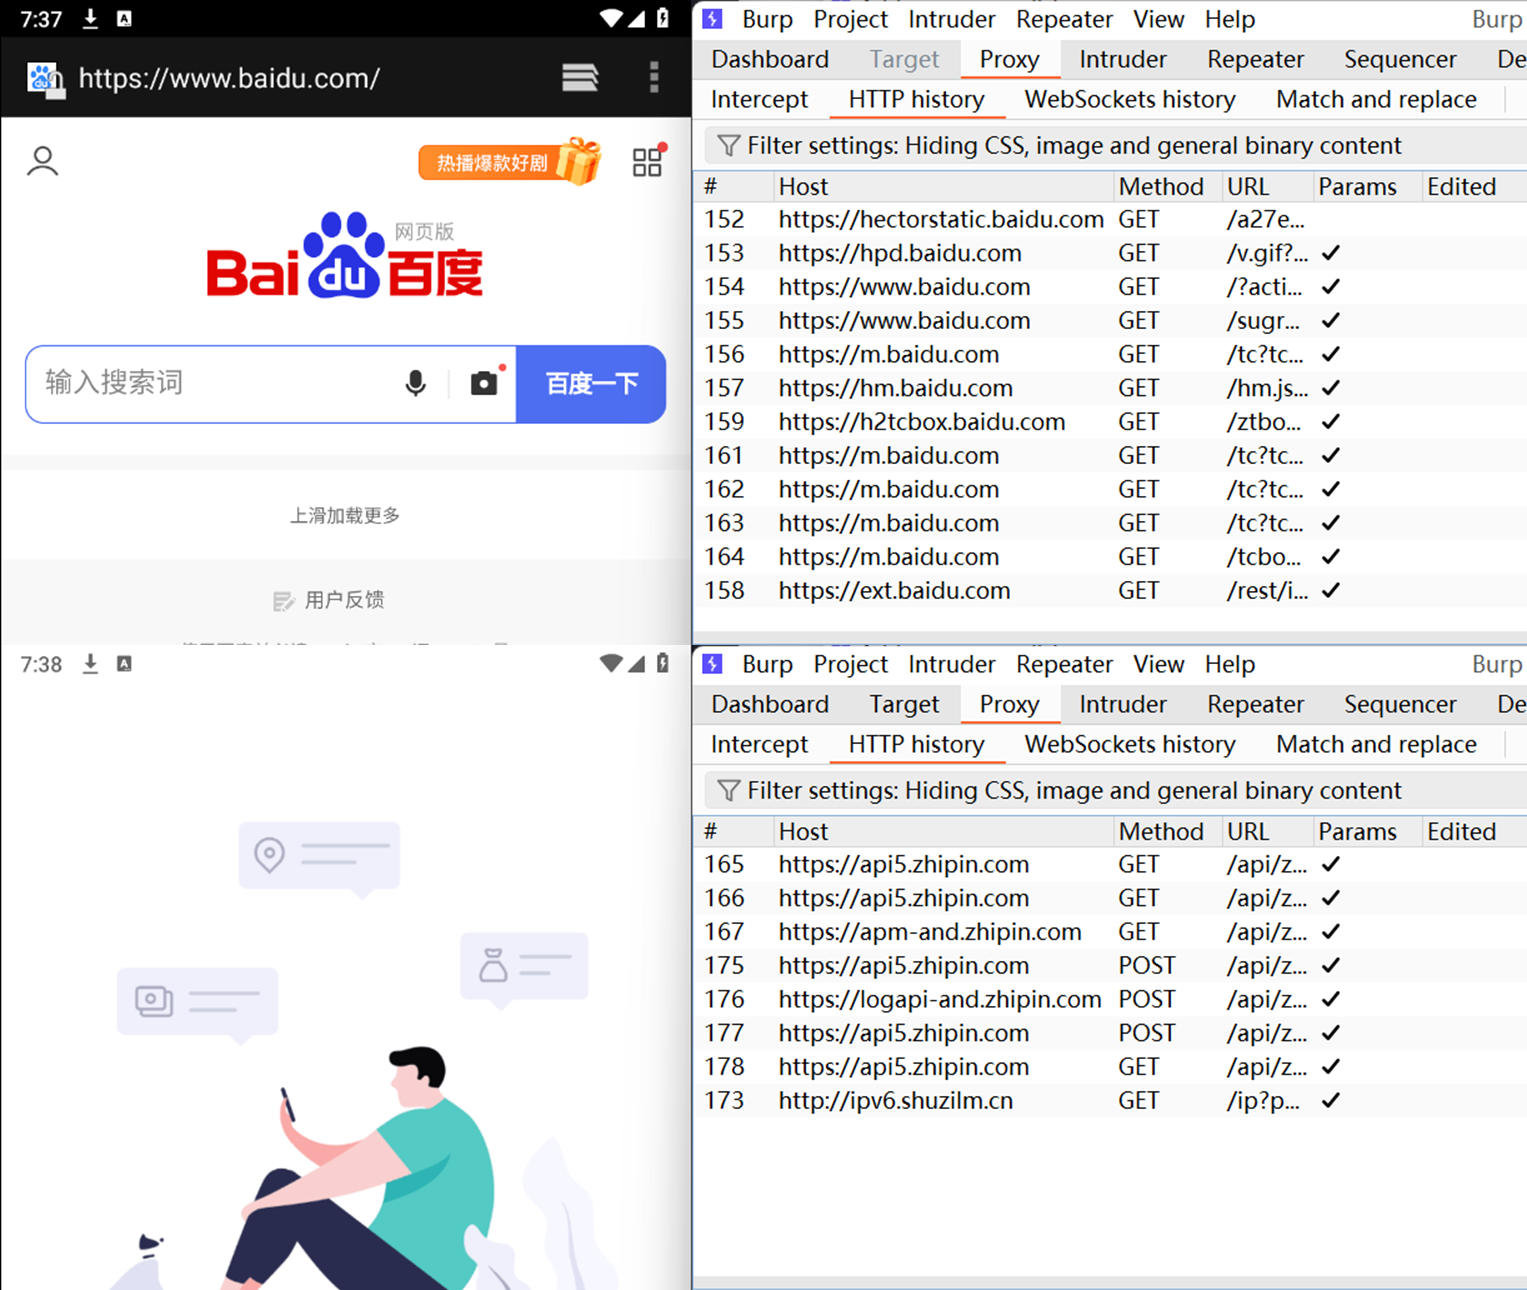Screen dimensions: 1527x1290
Task: Select request 167 to apm-and.zhipin.com
Action: 1111,932
